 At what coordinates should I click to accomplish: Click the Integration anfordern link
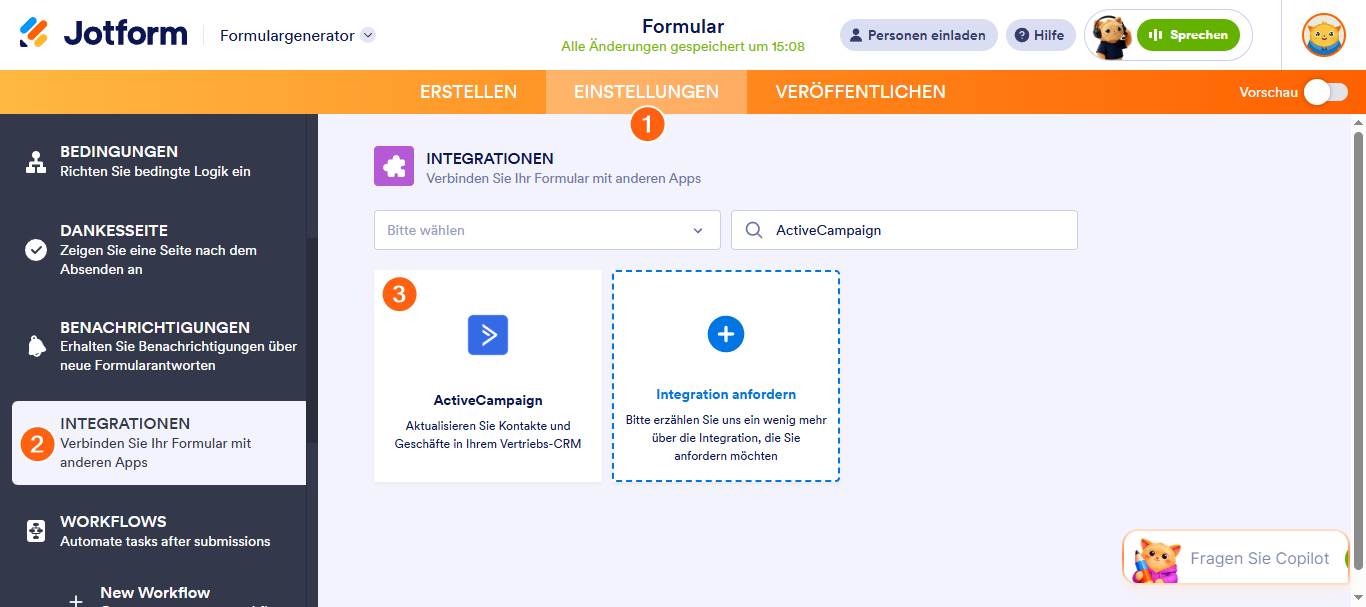[726, 394]
